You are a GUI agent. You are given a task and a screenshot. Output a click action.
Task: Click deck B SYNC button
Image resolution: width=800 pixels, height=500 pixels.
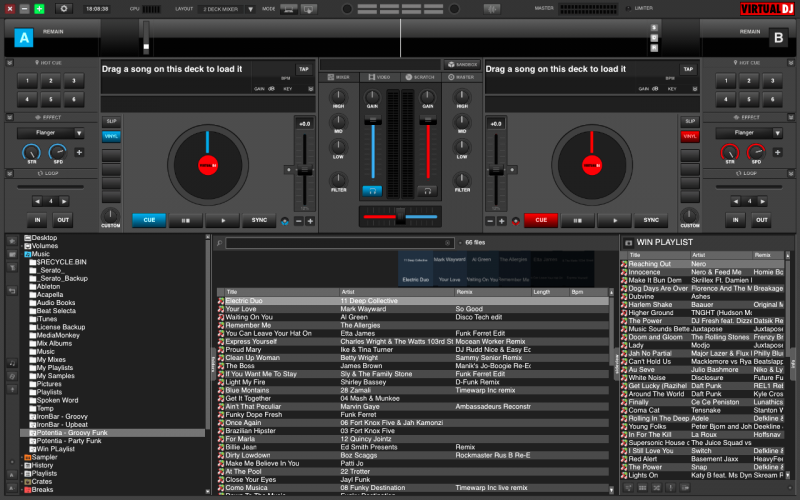(x=651, y=220)
